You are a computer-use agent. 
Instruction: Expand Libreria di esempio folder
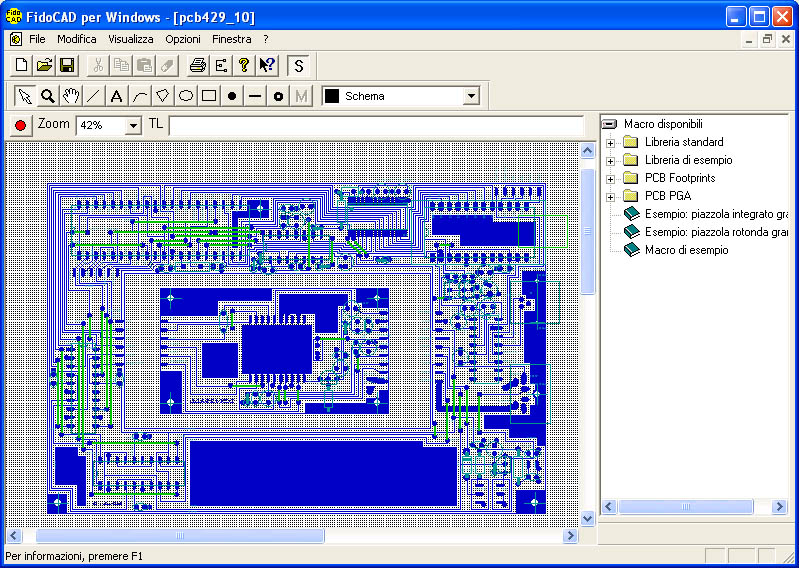(x=610, y=161)
